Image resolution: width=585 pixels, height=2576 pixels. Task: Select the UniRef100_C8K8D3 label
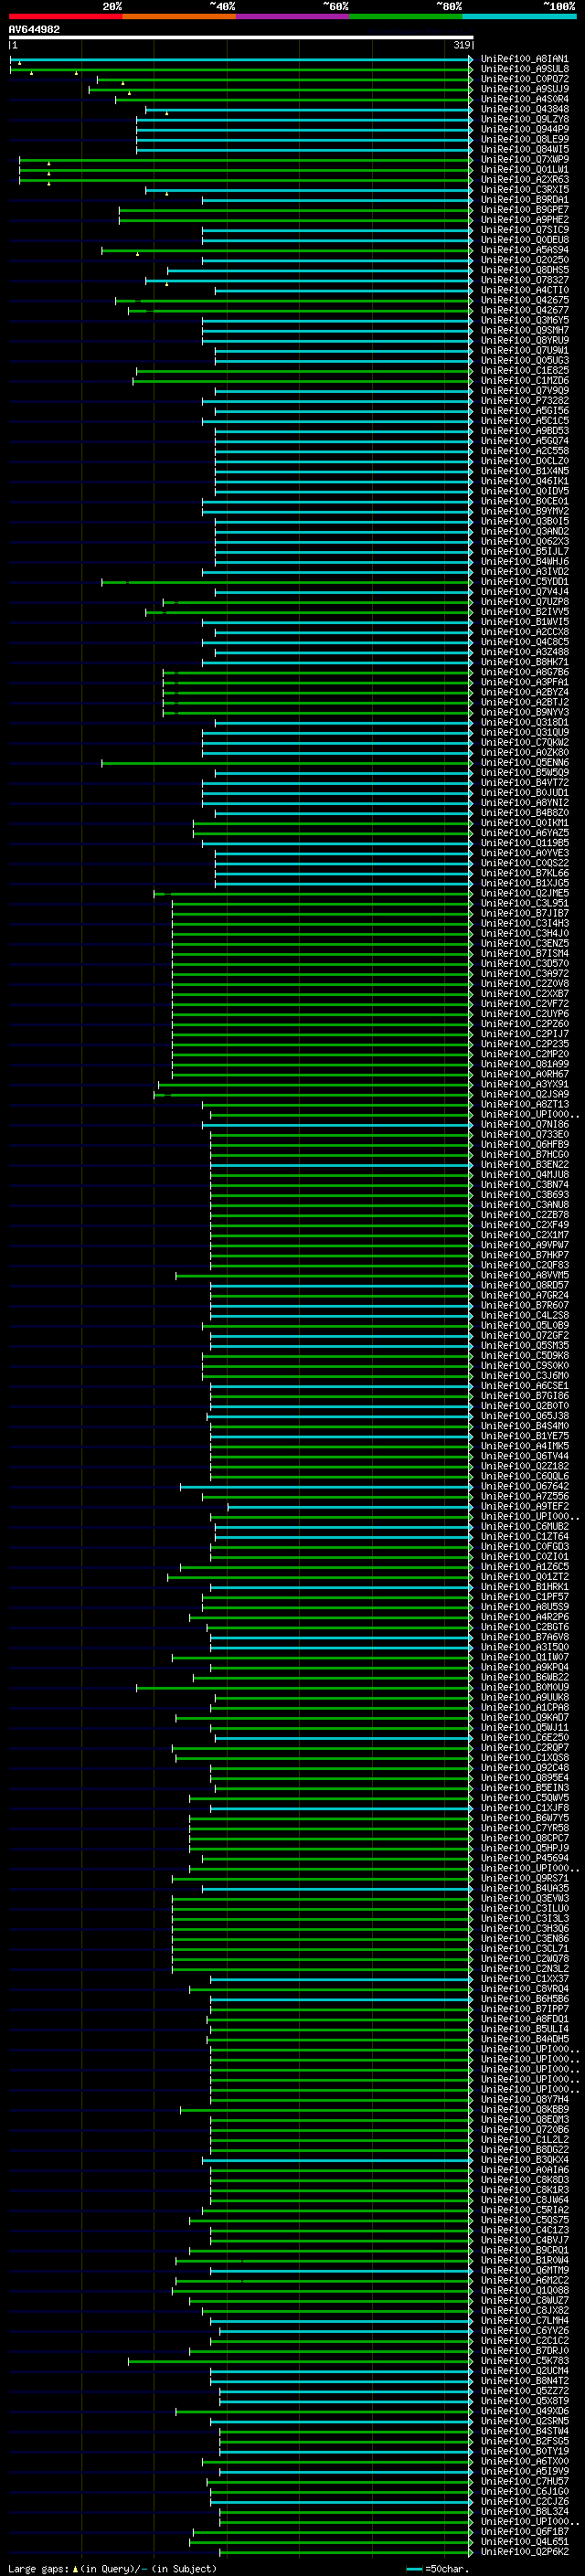[x=524, y=2179]
